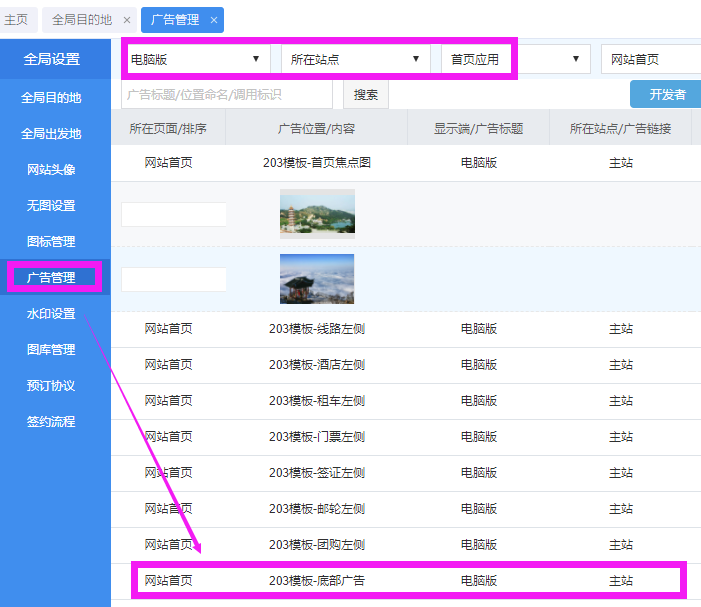
Task: Select the 203模板-首页焦点图 row
Action: pyautogui.click(x=317, y=162)
